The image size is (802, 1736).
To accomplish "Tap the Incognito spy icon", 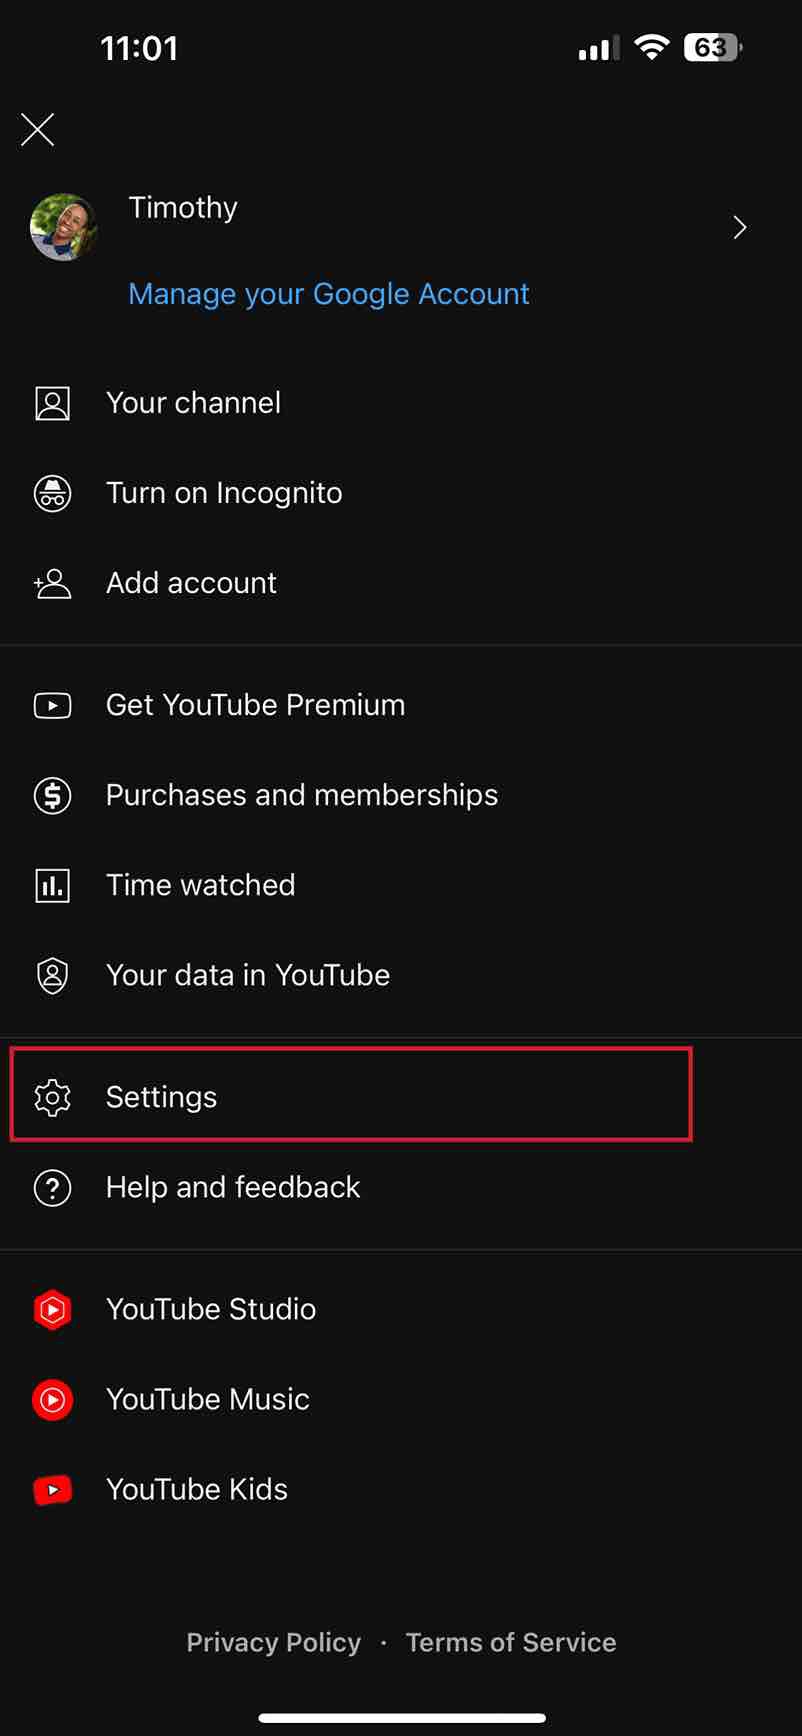I will click(52, 493).
